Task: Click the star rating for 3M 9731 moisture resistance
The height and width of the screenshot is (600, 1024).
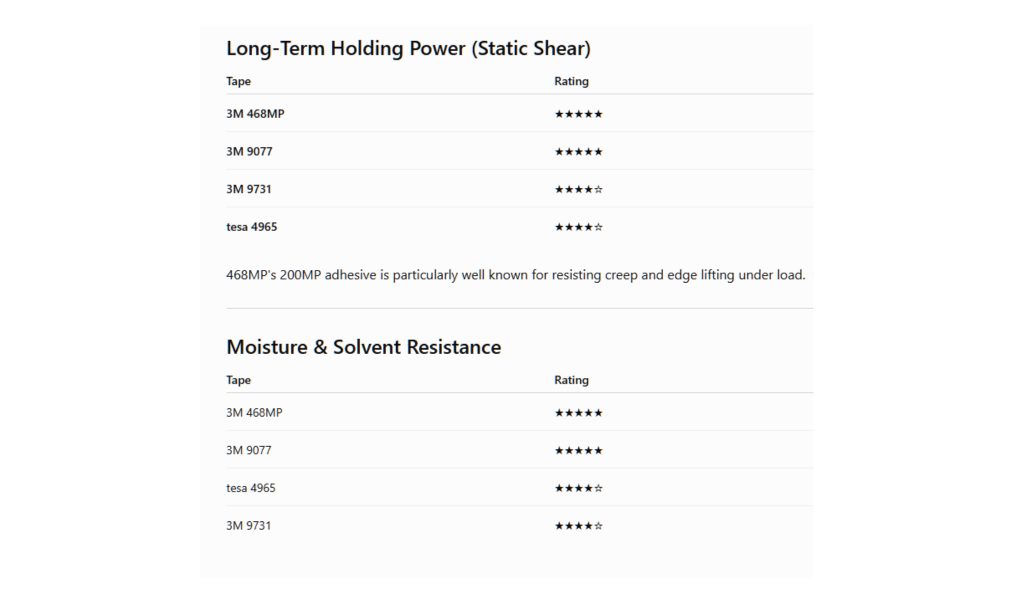Action: coord(579,526)
